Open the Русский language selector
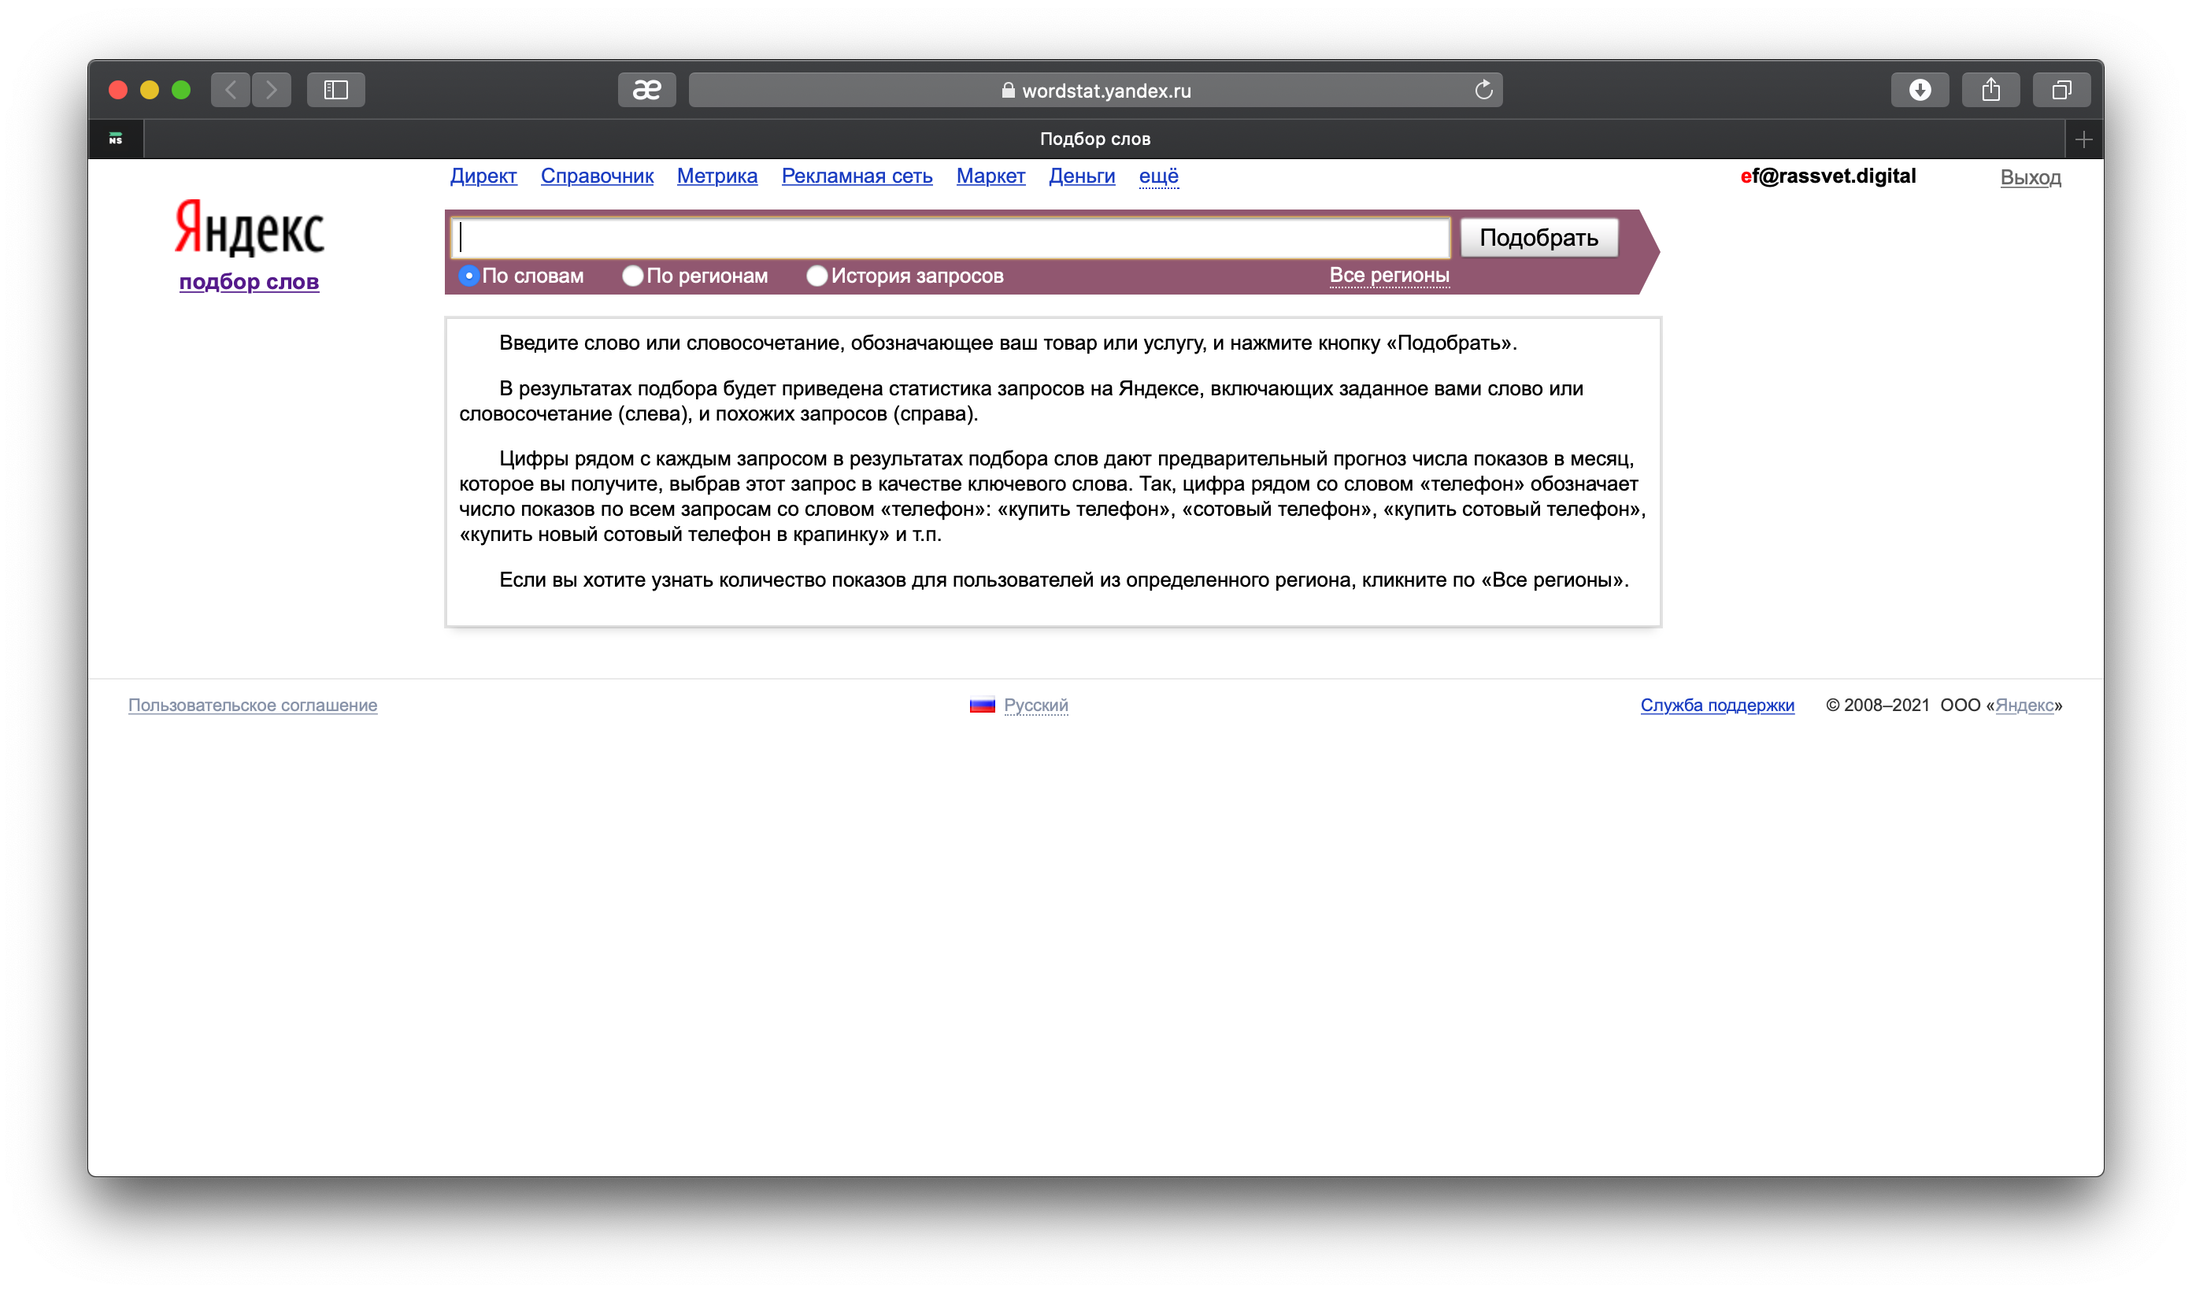 [x=1035, y=705]
